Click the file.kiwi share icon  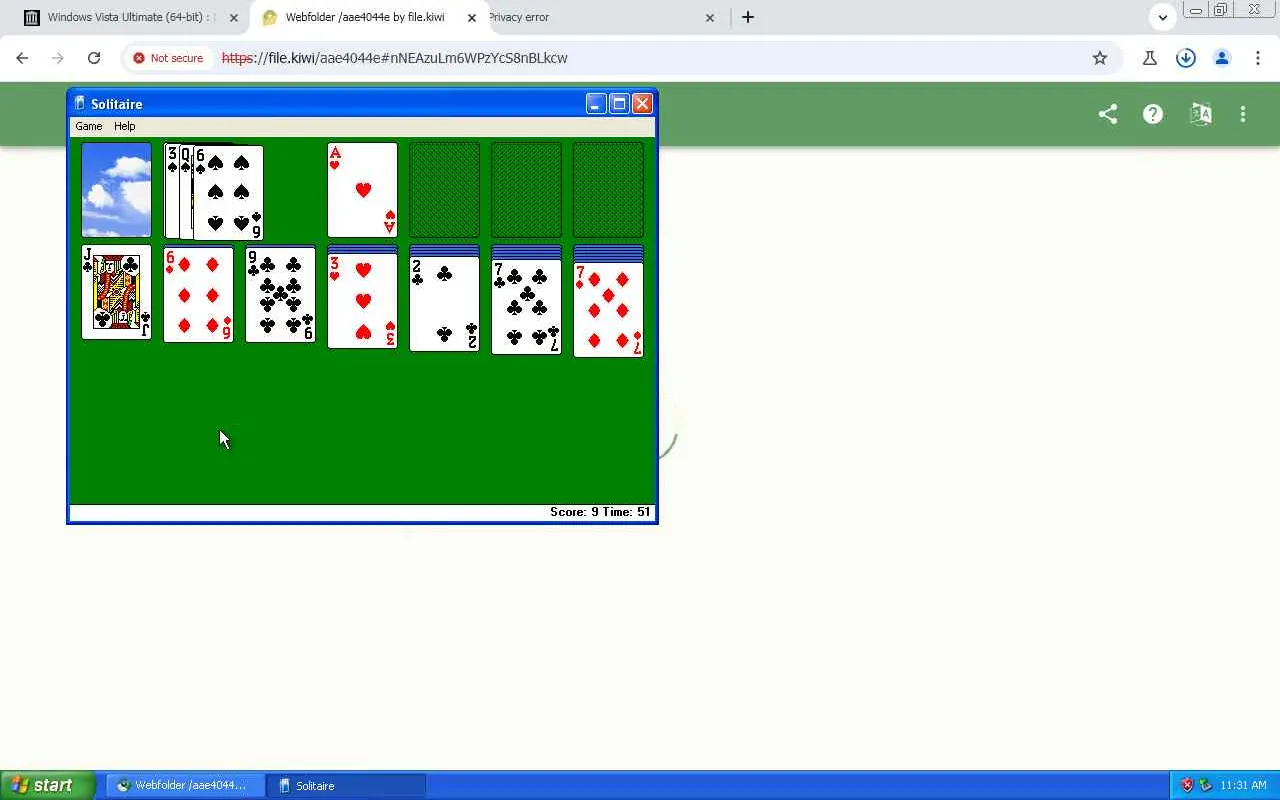pyautogui.click(x=1108, y=114)
